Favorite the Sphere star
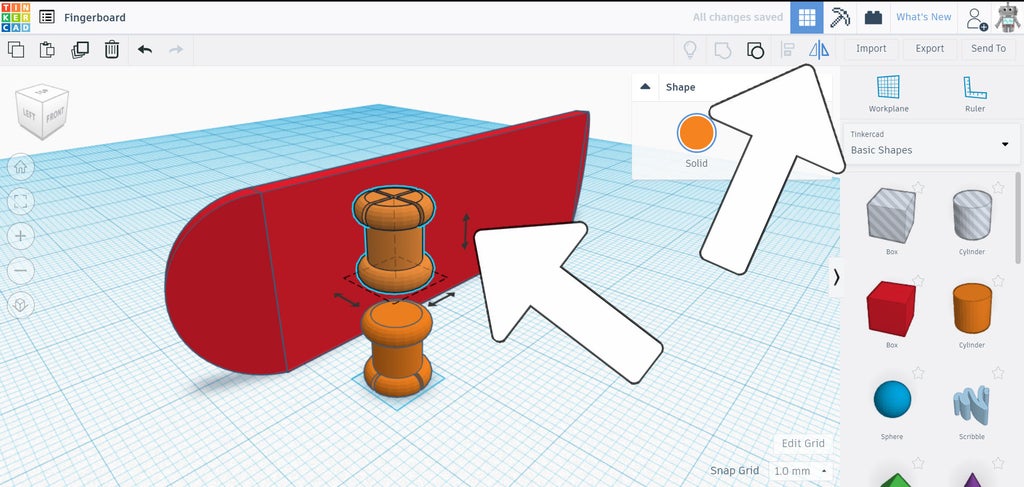 tap(918, 373)
